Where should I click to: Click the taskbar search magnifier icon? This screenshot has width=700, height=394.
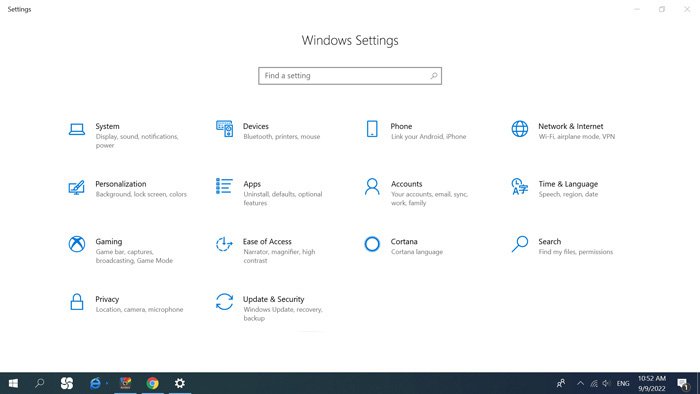pos(40,383)
